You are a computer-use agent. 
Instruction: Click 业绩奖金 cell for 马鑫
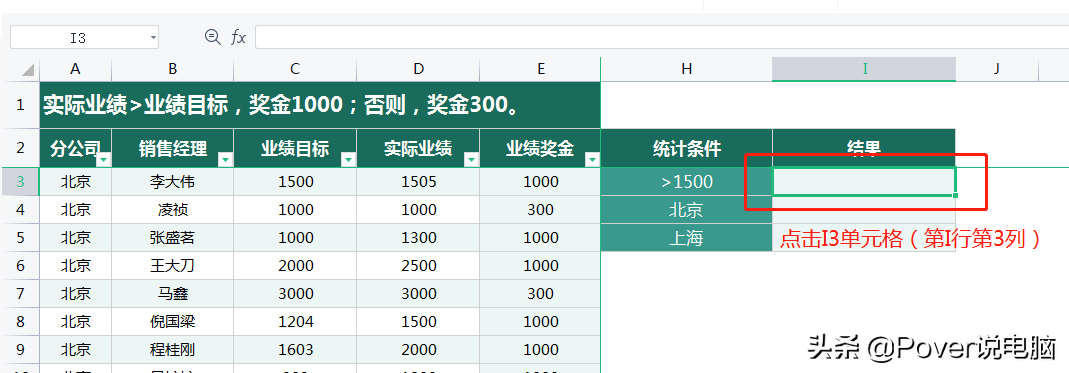pos(541,294)
